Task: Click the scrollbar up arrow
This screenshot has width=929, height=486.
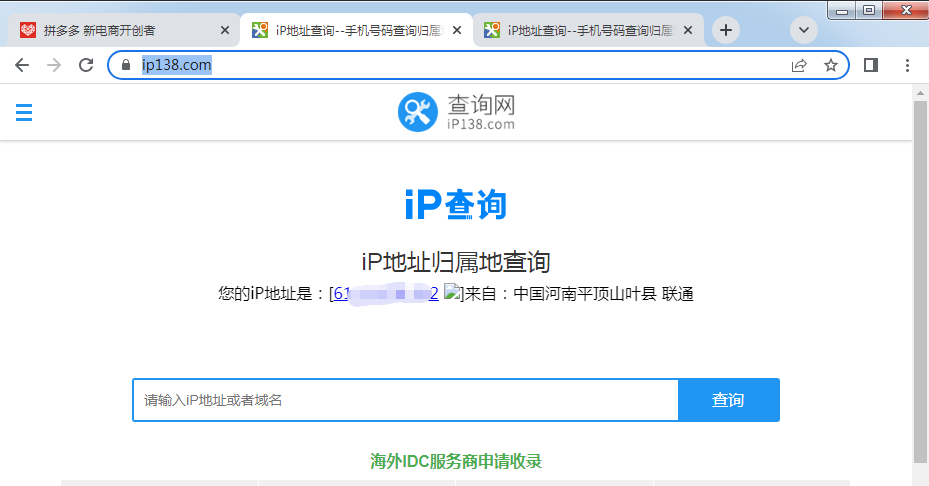Action: 920,92
